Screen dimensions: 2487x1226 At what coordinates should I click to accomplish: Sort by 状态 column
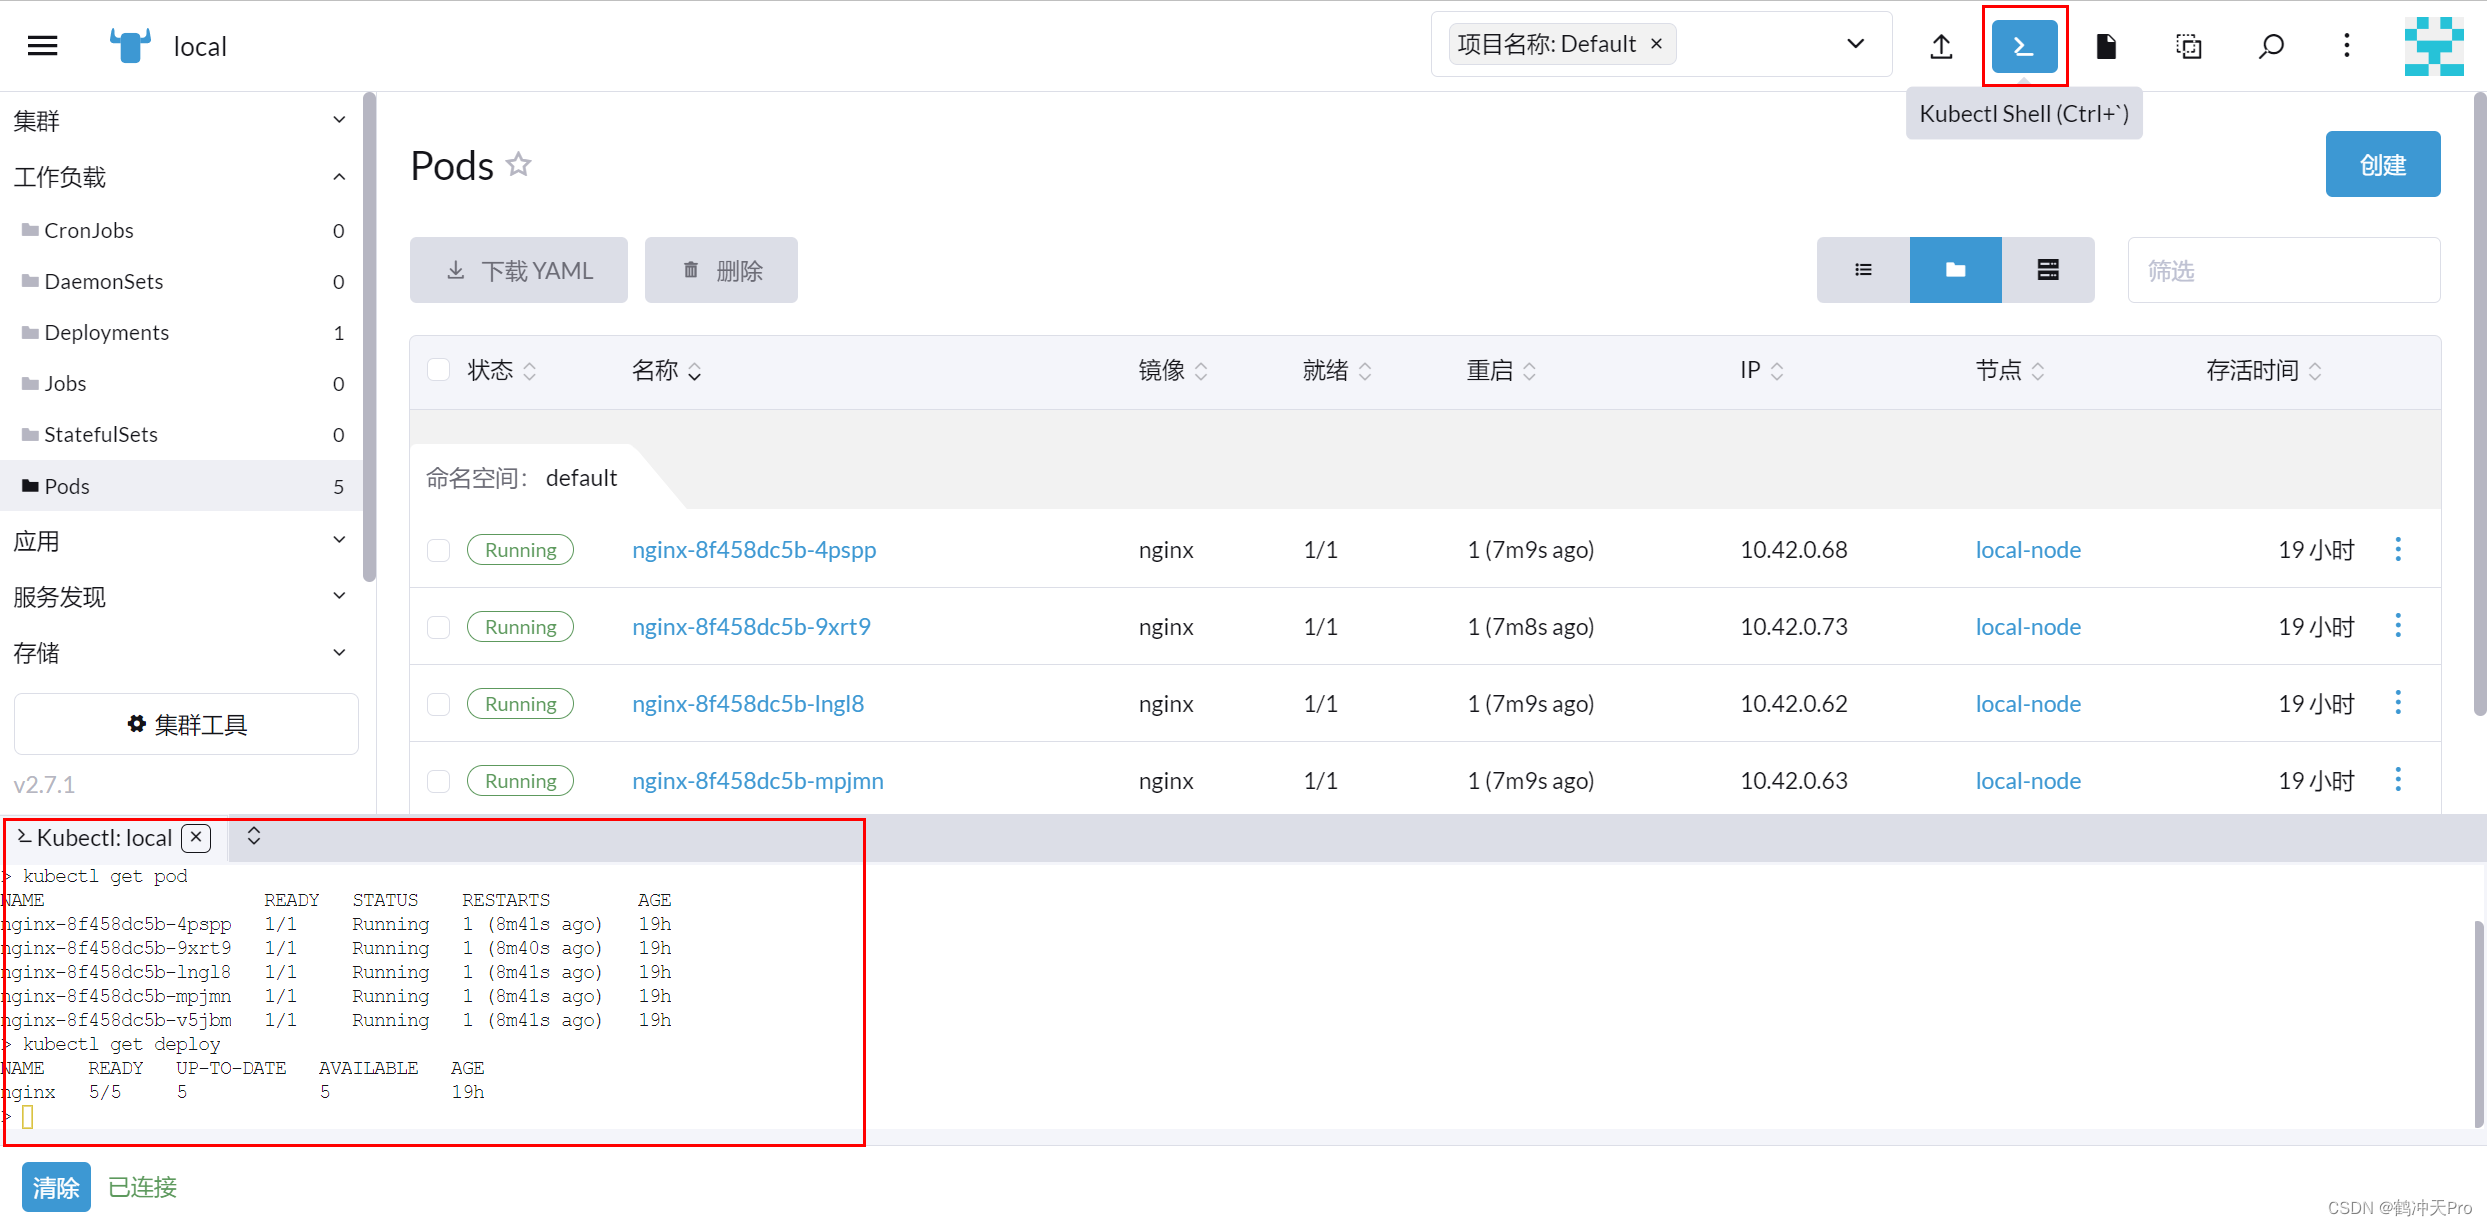coord(502,371)
